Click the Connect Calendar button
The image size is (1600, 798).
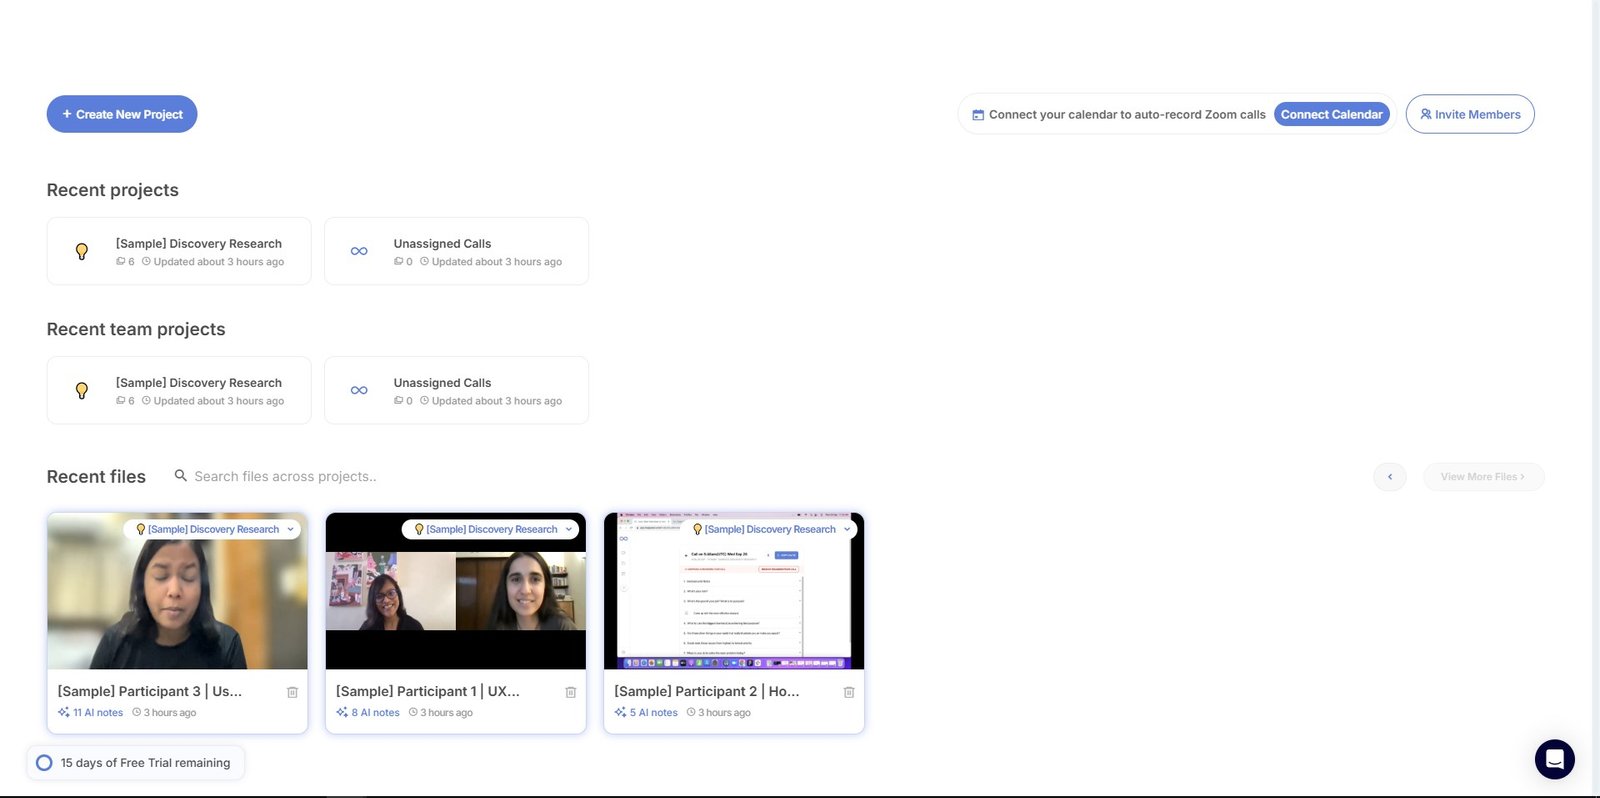tap(1331, 114)
